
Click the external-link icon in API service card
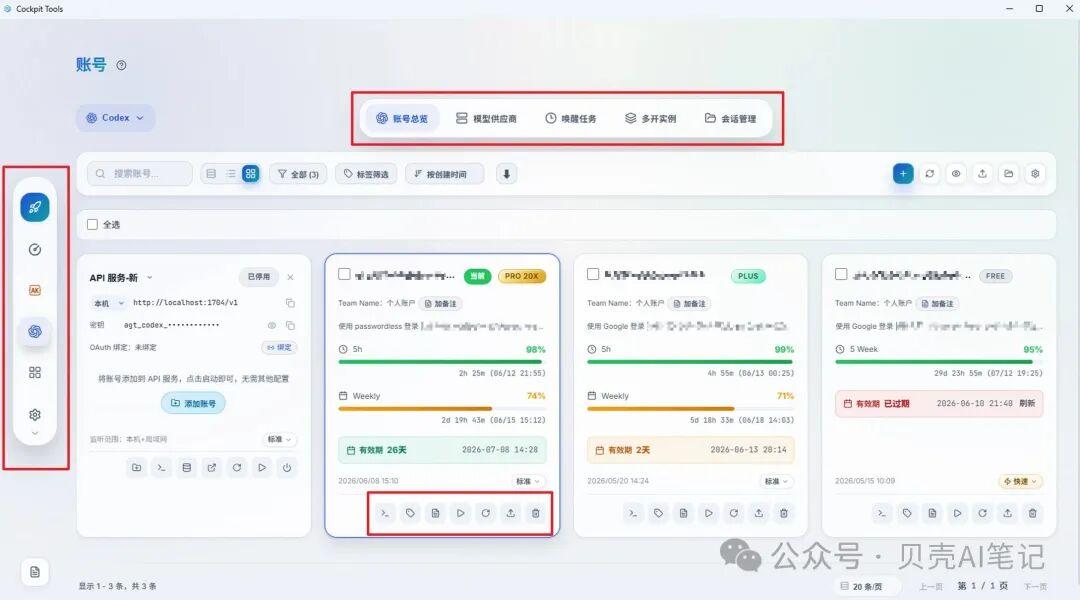[x=211, y=468]
